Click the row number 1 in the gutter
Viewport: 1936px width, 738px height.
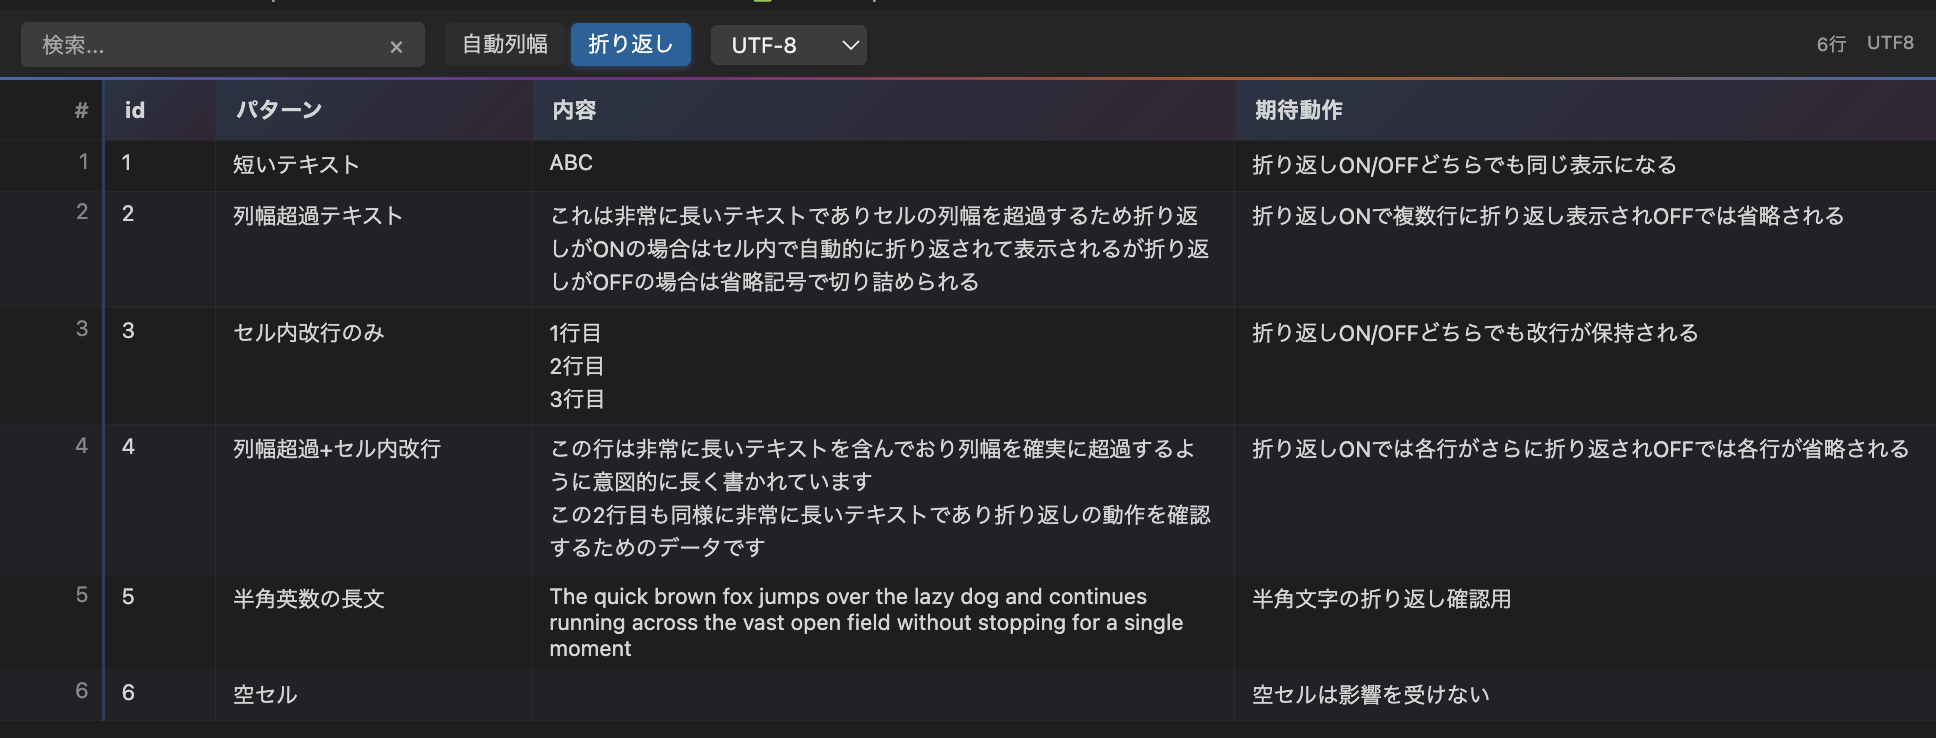[x=82, y=161]
